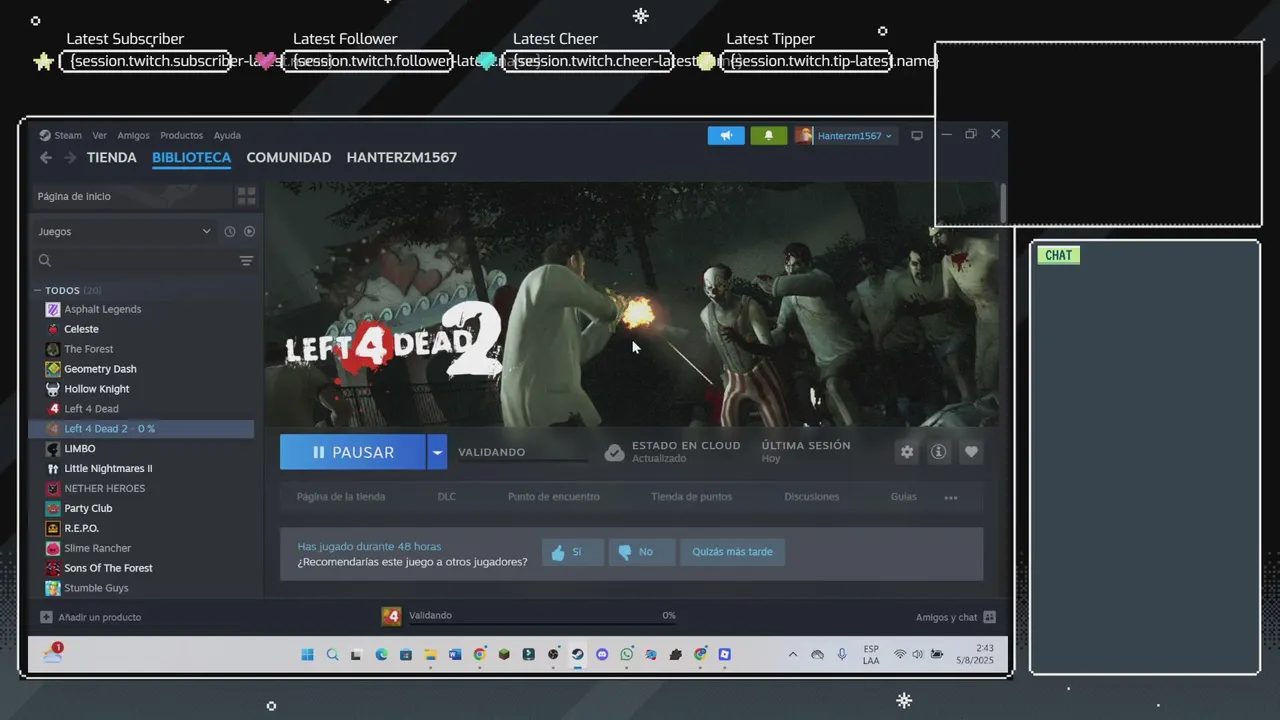This screenshot has height=720, width=1280.
Task: Open the Productos menu
Action: coord(181,135)
